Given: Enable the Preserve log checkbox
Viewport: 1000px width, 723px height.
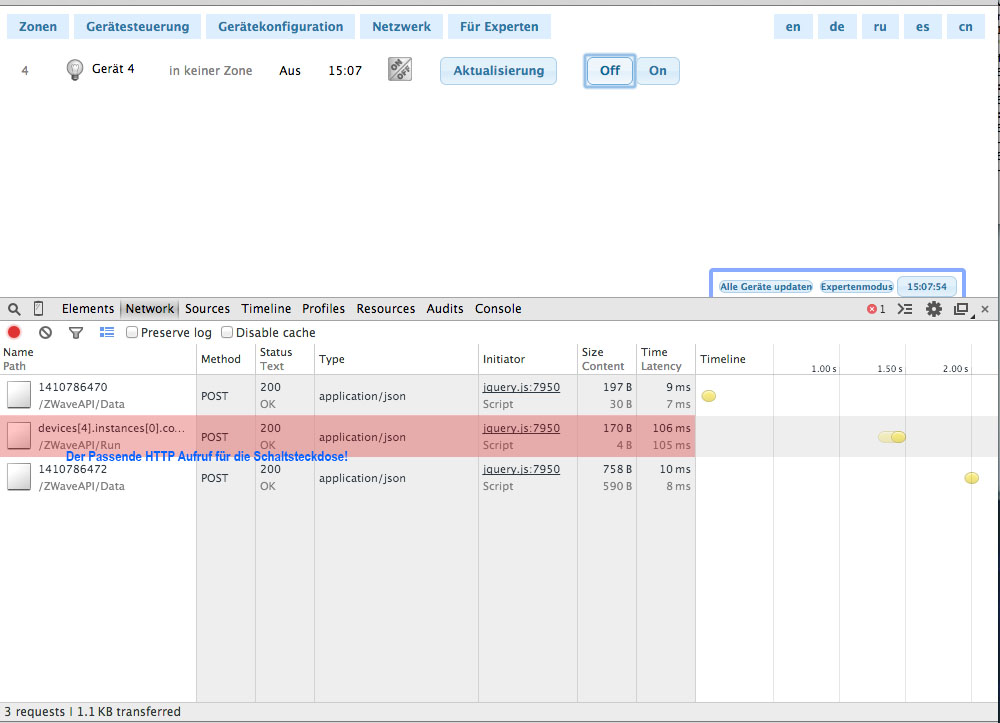Looking at the screenshot, I should [x=132, y=333].
